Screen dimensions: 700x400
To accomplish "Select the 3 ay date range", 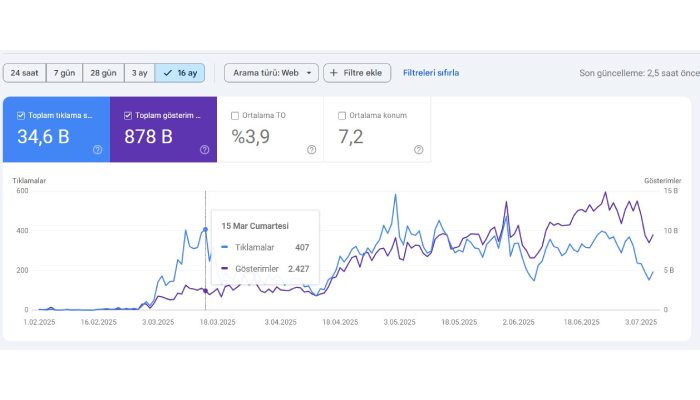I will [x=140, y=73].
